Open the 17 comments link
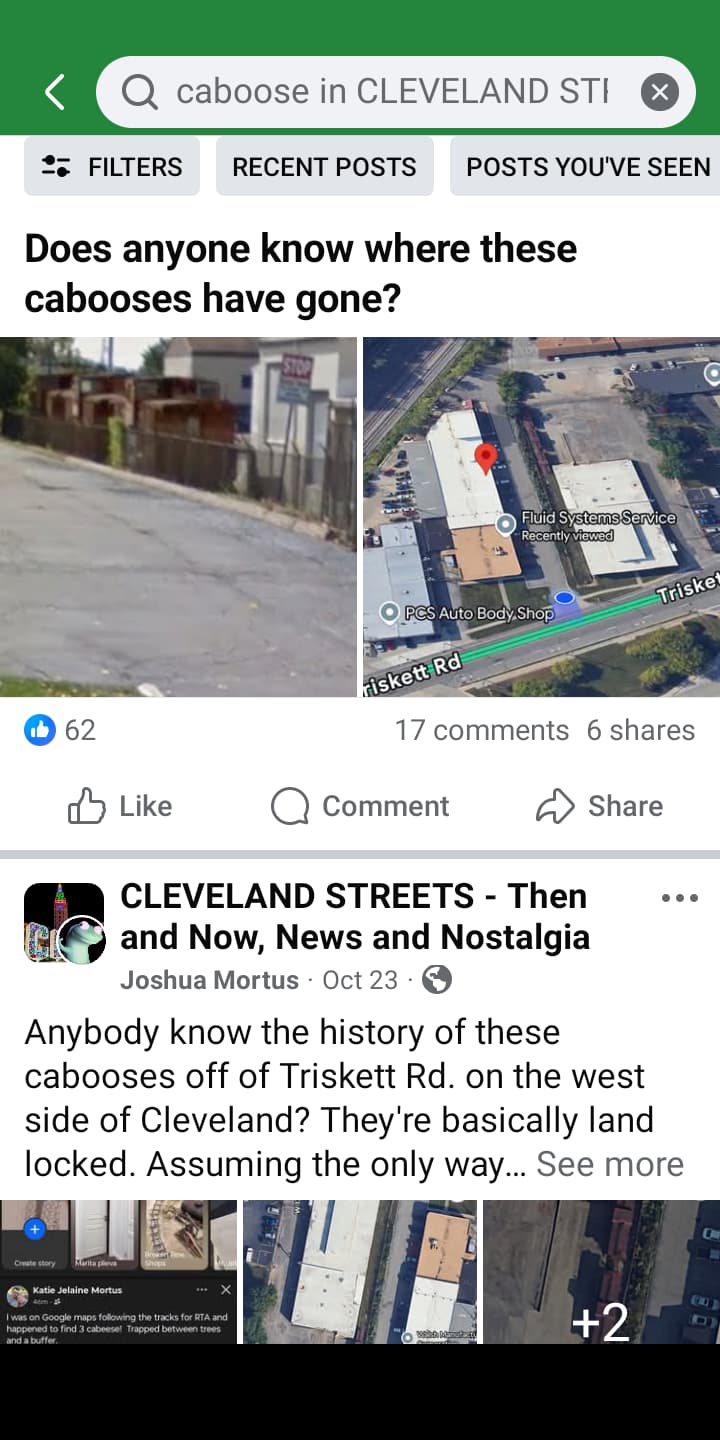The width and height of the screenshot is (720, 1440). pyautogui.click(x=481, y=730)
